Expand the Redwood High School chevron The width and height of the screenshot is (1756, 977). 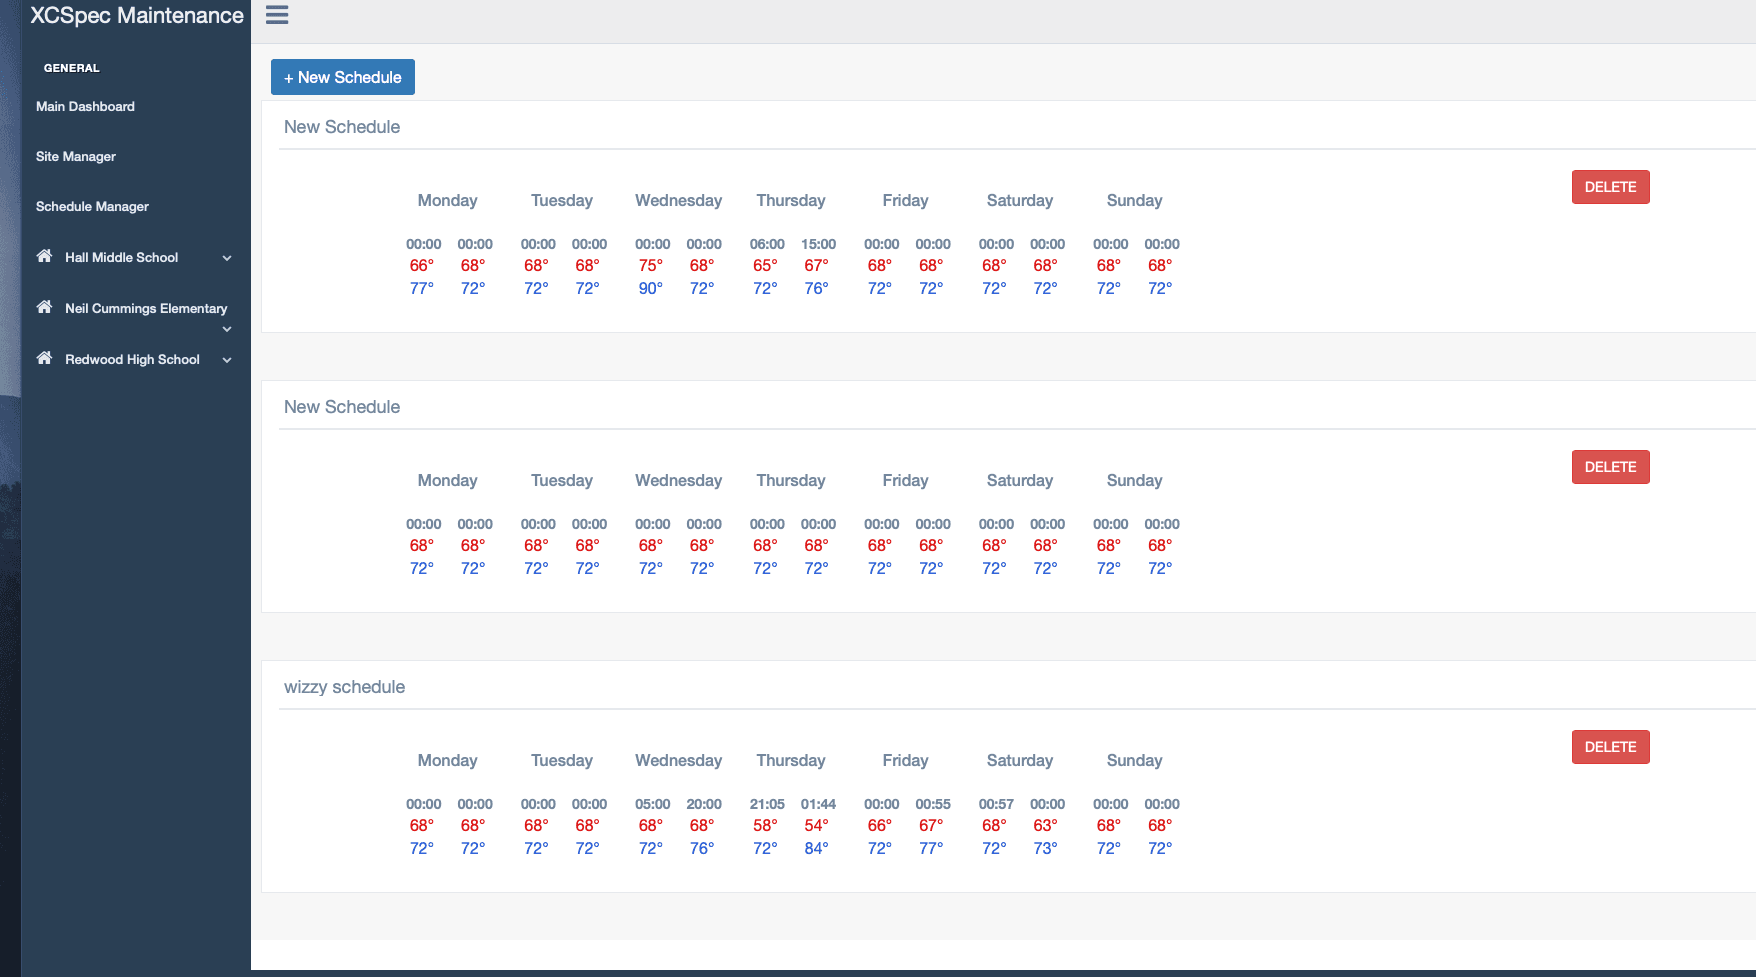pos(227,360)
